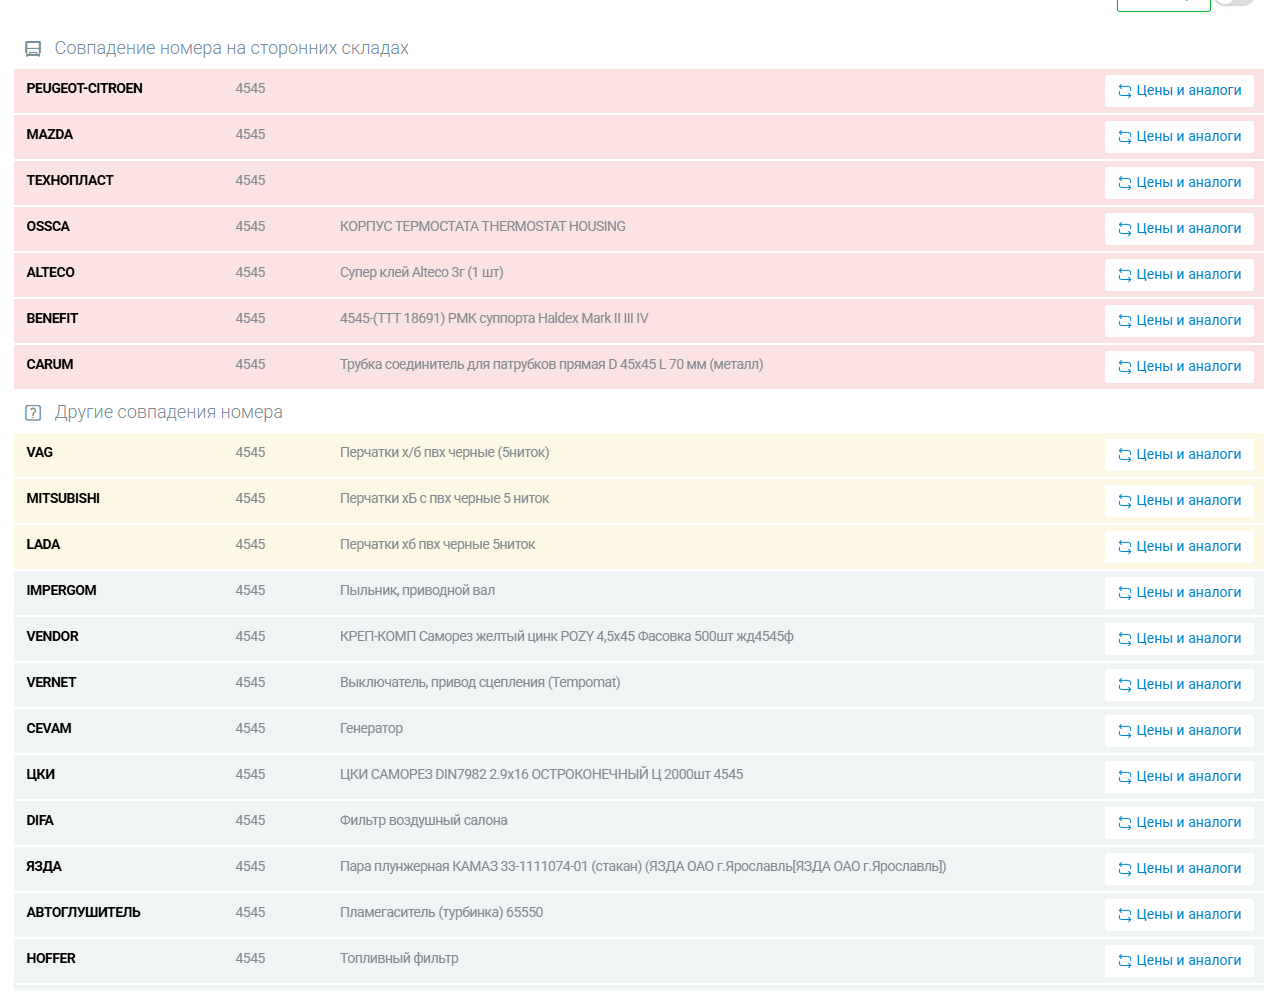Click 'Фильтр воздушный салона' description
The height and width of the screenshot is (990, 1280).
click(x=424, y=821)
